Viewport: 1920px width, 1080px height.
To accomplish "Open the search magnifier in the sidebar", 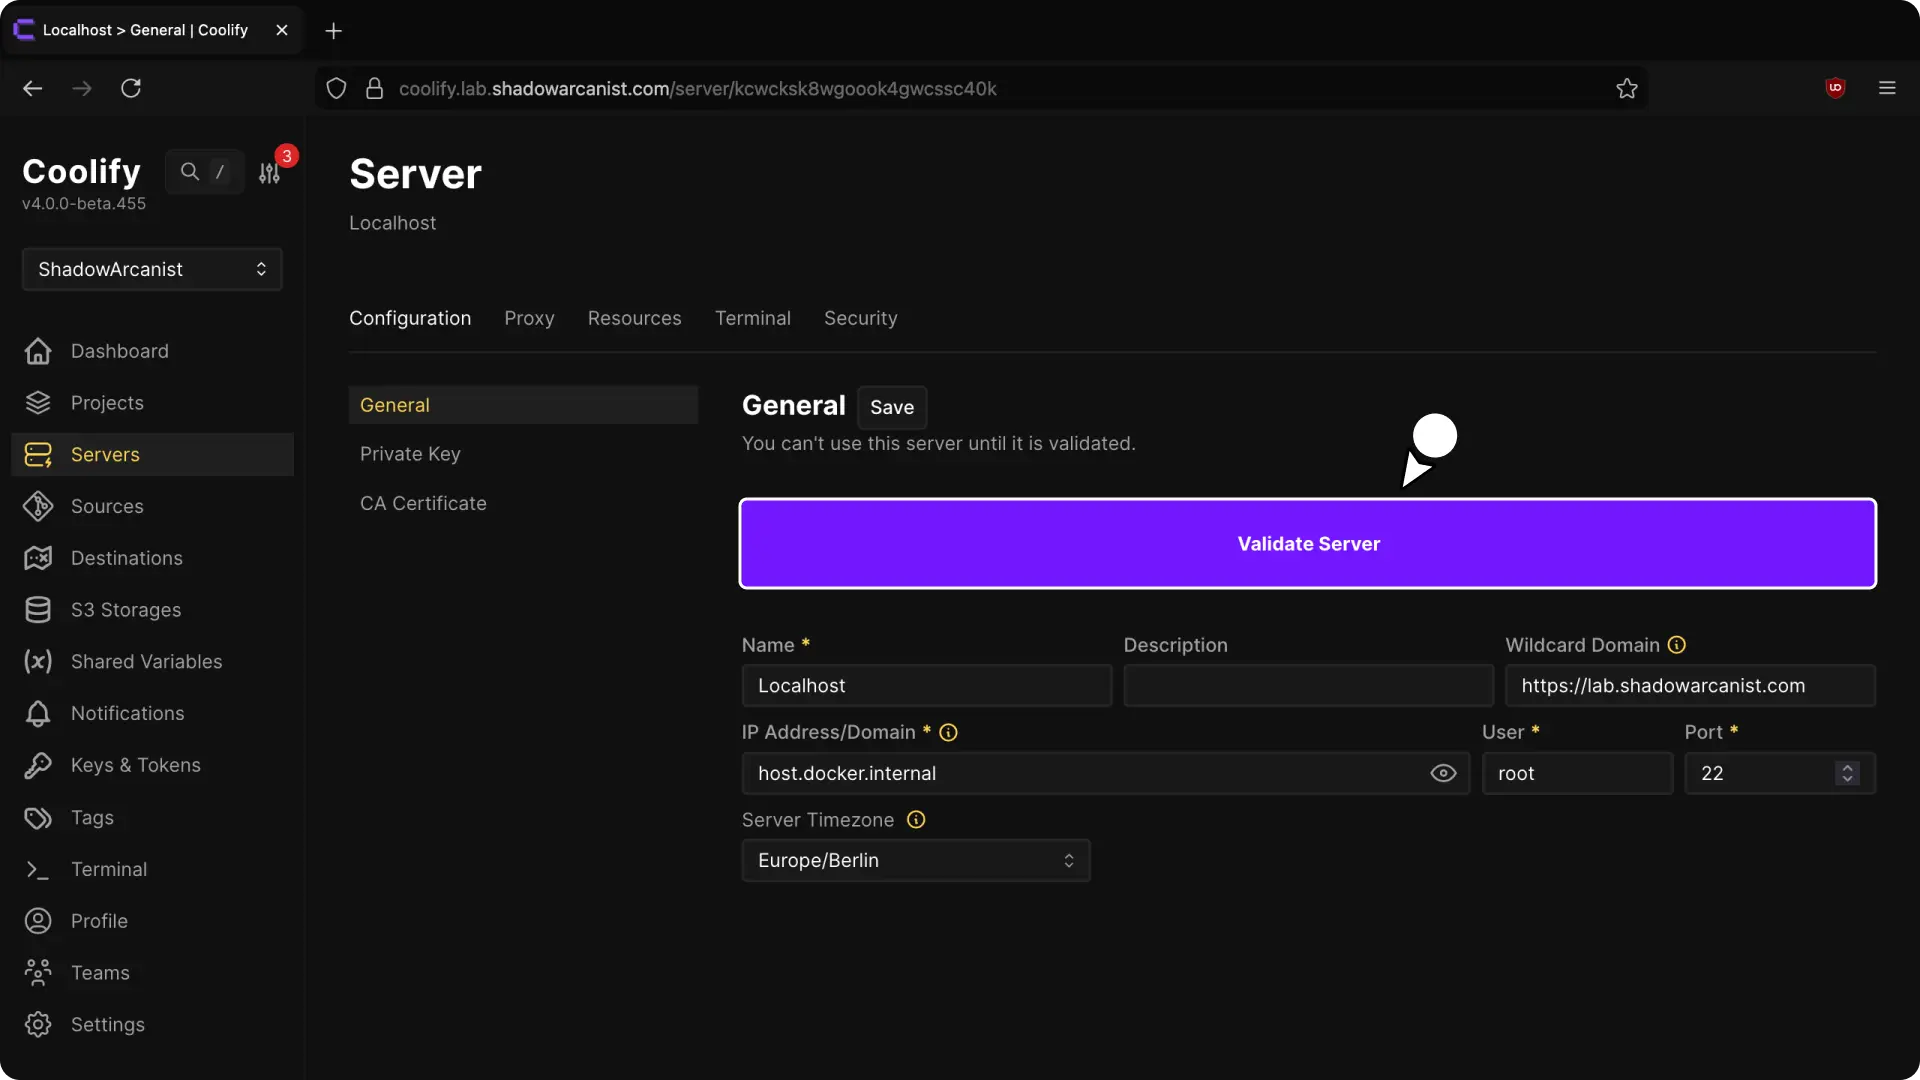I will (190, 171).
